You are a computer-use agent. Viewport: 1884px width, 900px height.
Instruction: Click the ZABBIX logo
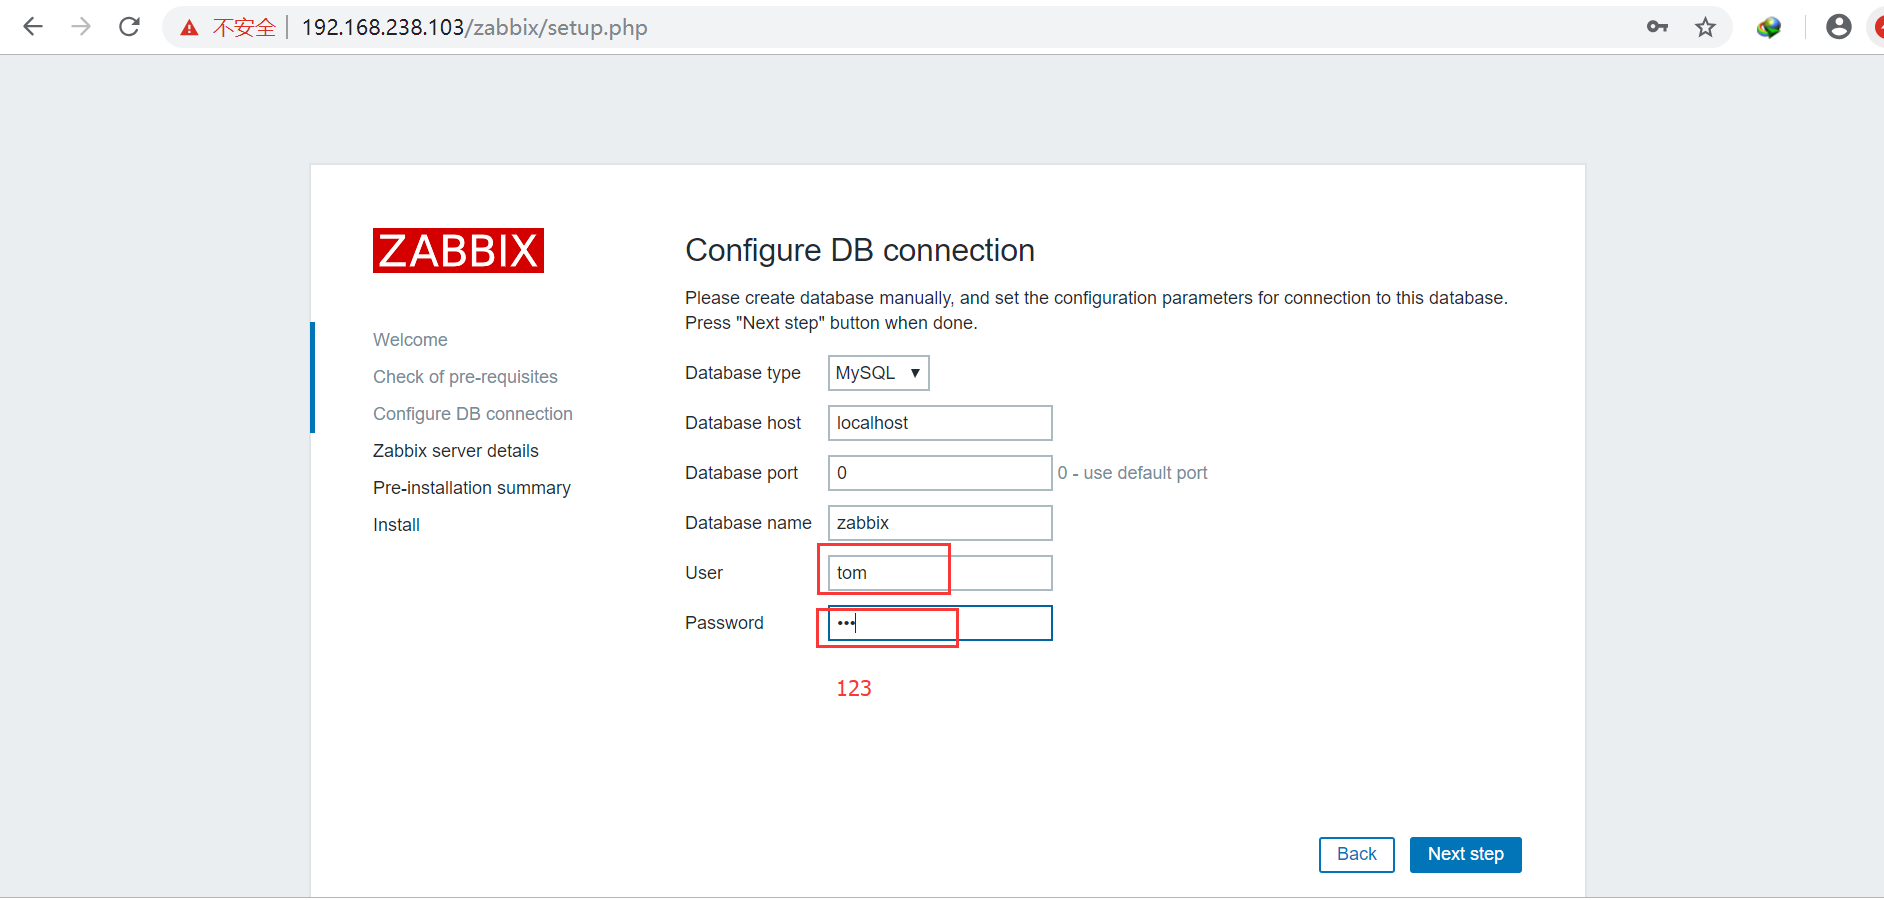click(458, 250)
